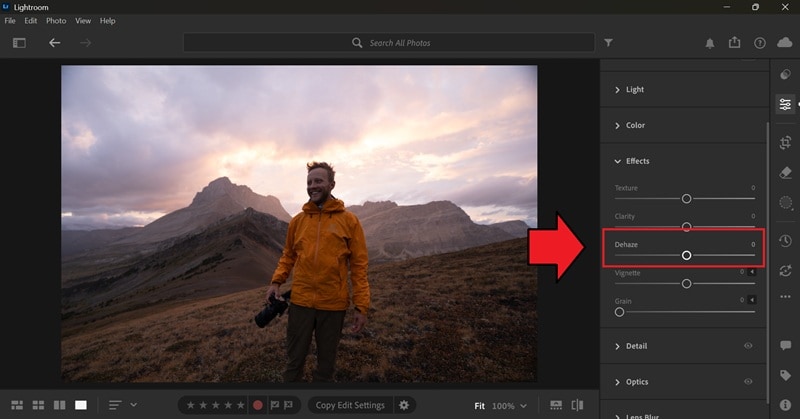Select the Healing eraser tool

click(x=785, y=172)
